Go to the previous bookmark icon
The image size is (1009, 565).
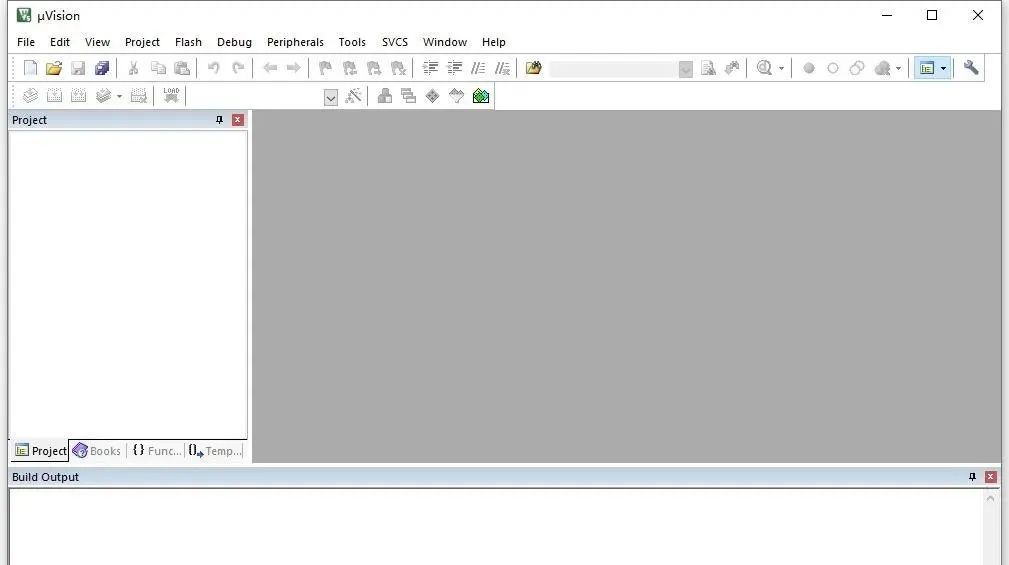pyautogui.click(x=349, y=68)
